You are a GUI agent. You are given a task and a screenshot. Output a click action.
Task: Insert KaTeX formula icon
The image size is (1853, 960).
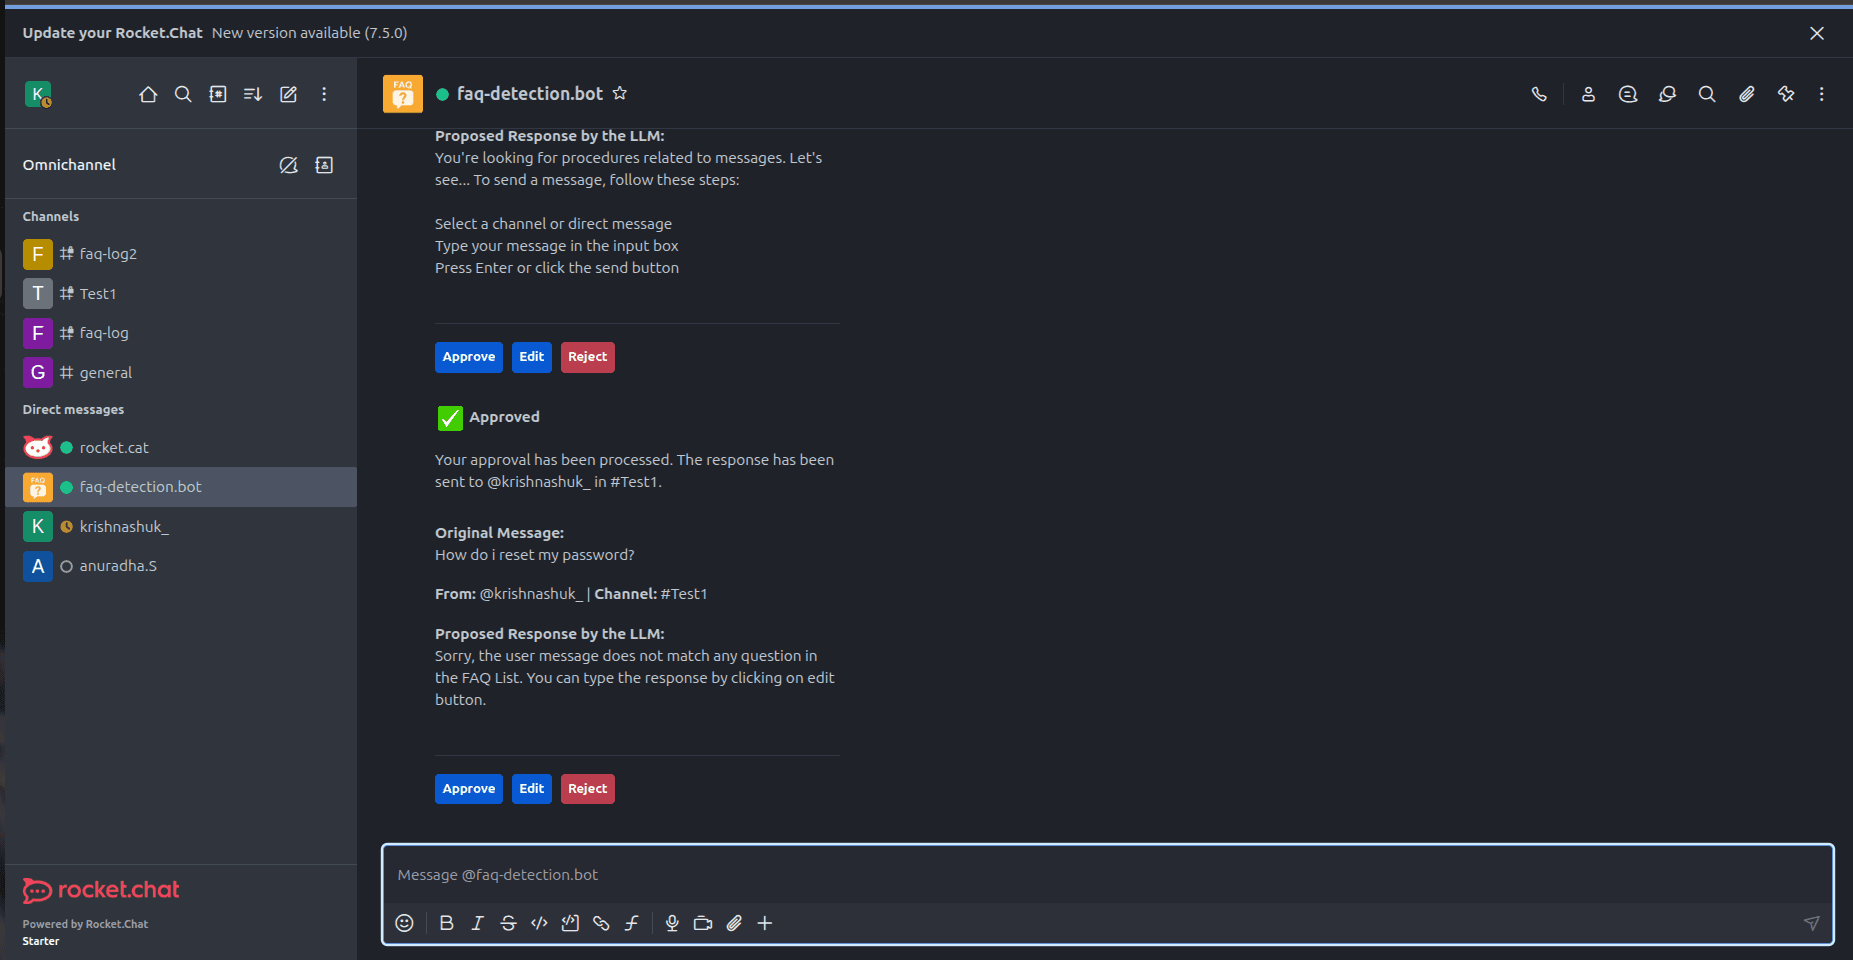point(632,923)
